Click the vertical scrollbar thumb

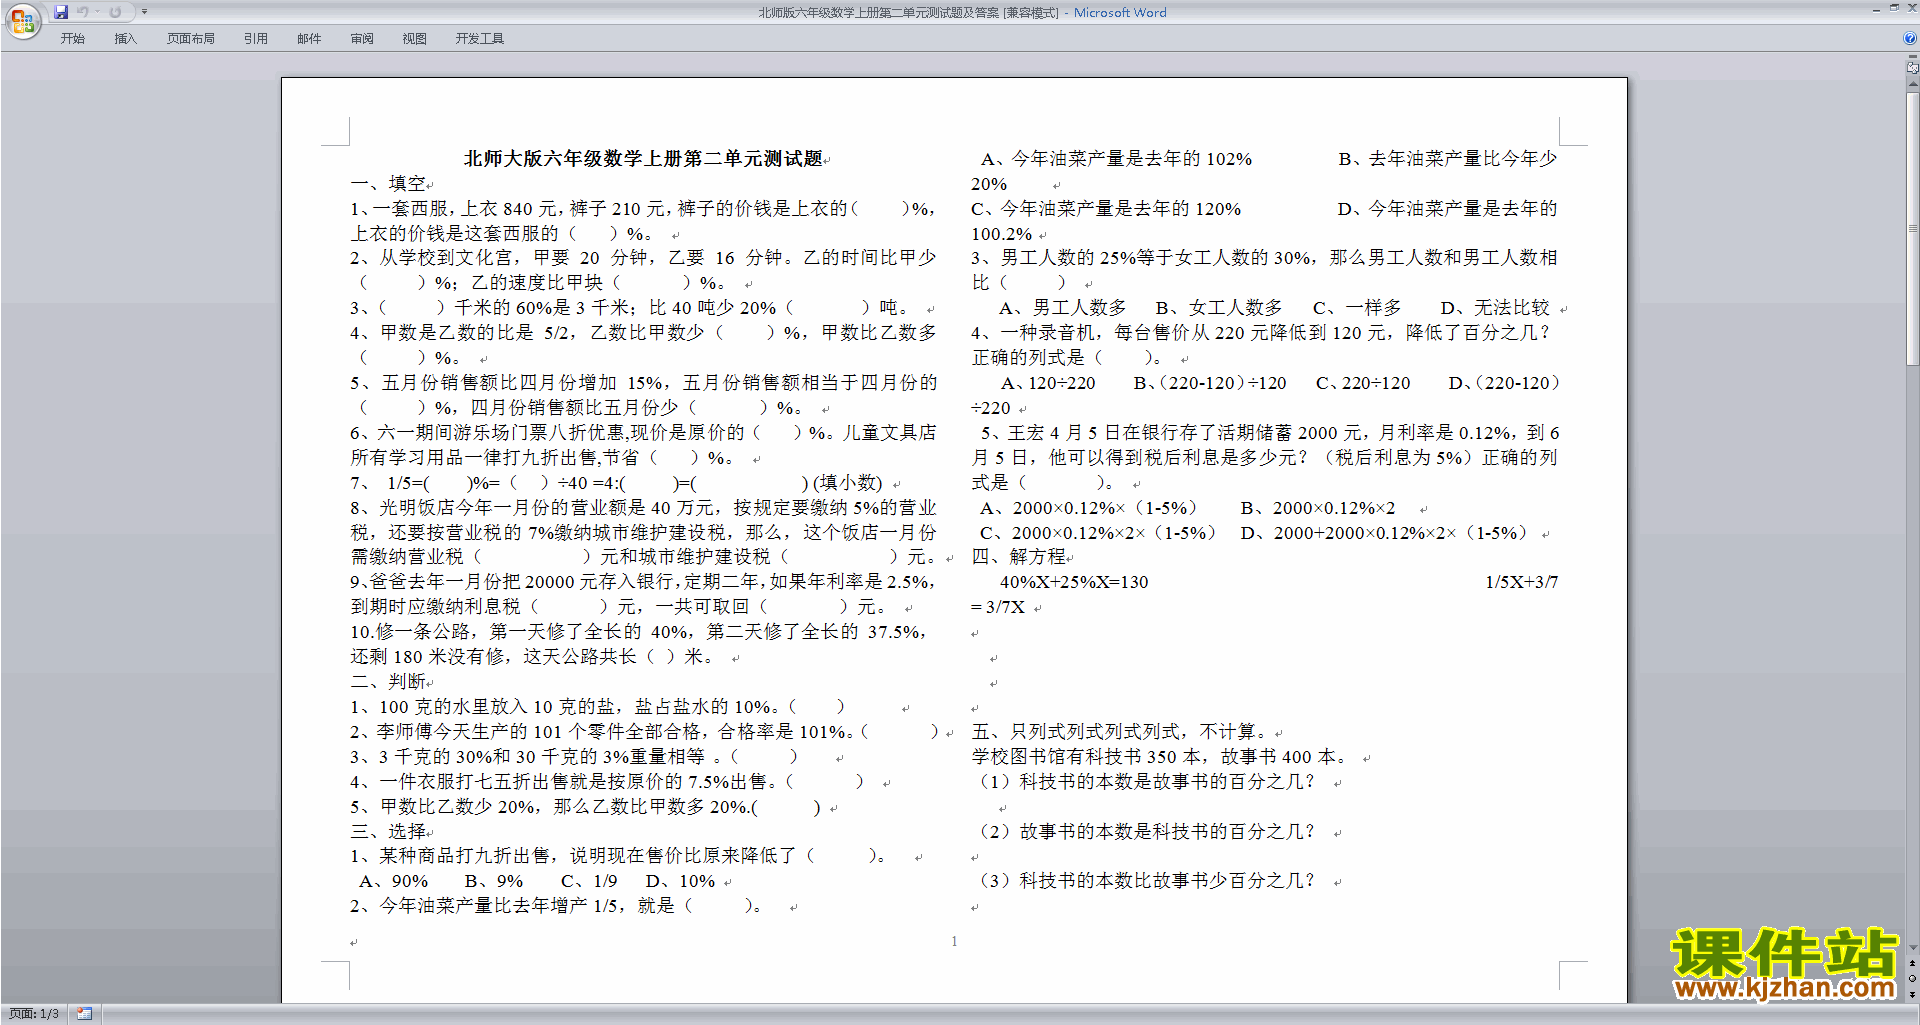tap(1912, 229)
